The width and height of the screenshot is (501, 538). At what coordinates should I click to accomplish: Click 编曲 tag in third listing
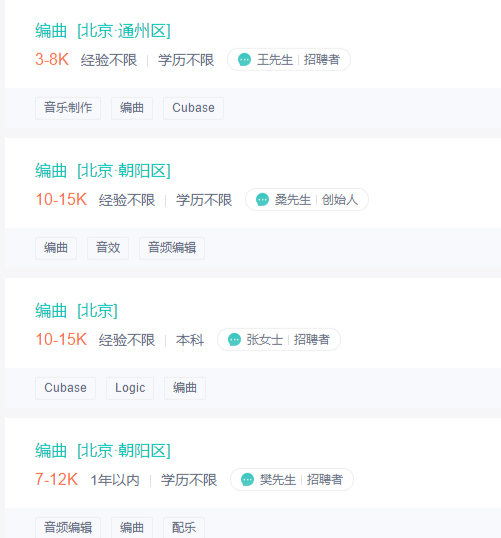coord(185,388)
